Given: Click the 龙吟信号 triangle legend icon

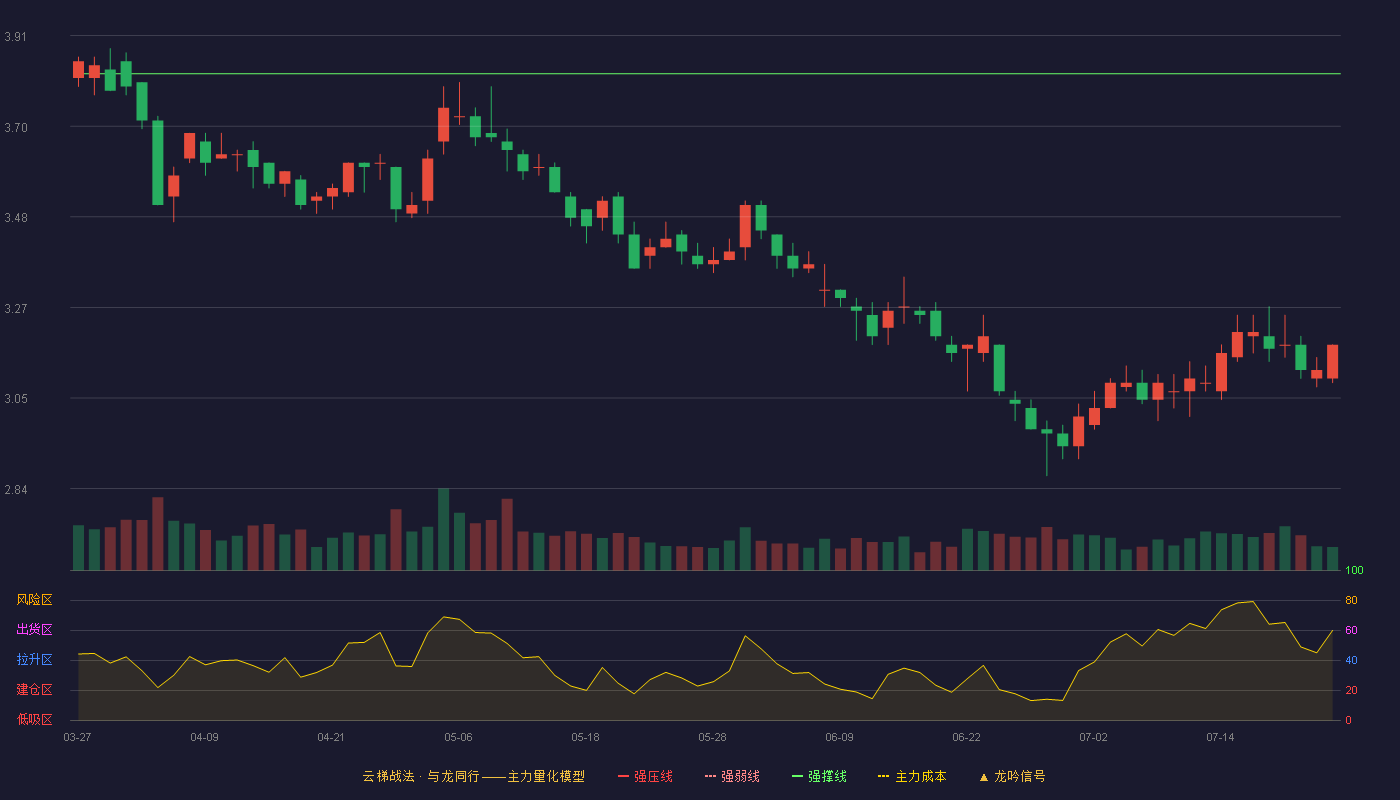Looking at the screenshot, I should (984, 777).
